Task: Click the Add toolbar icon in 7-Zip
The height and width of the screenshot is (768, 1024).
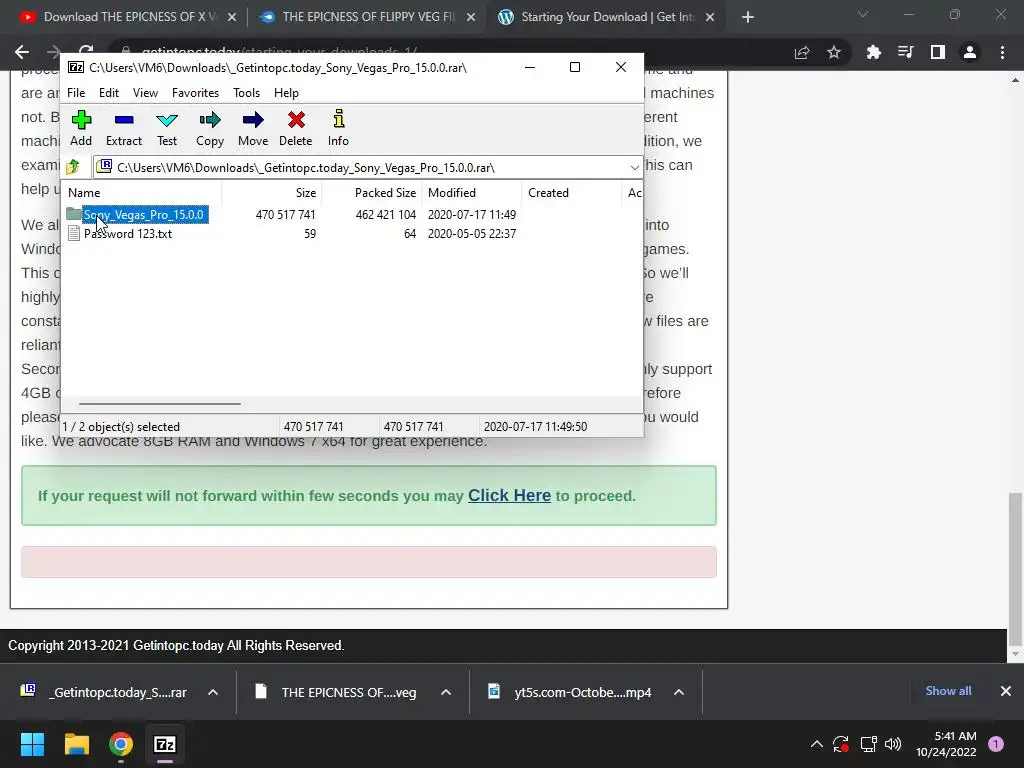Action: (x=81, y=128)
